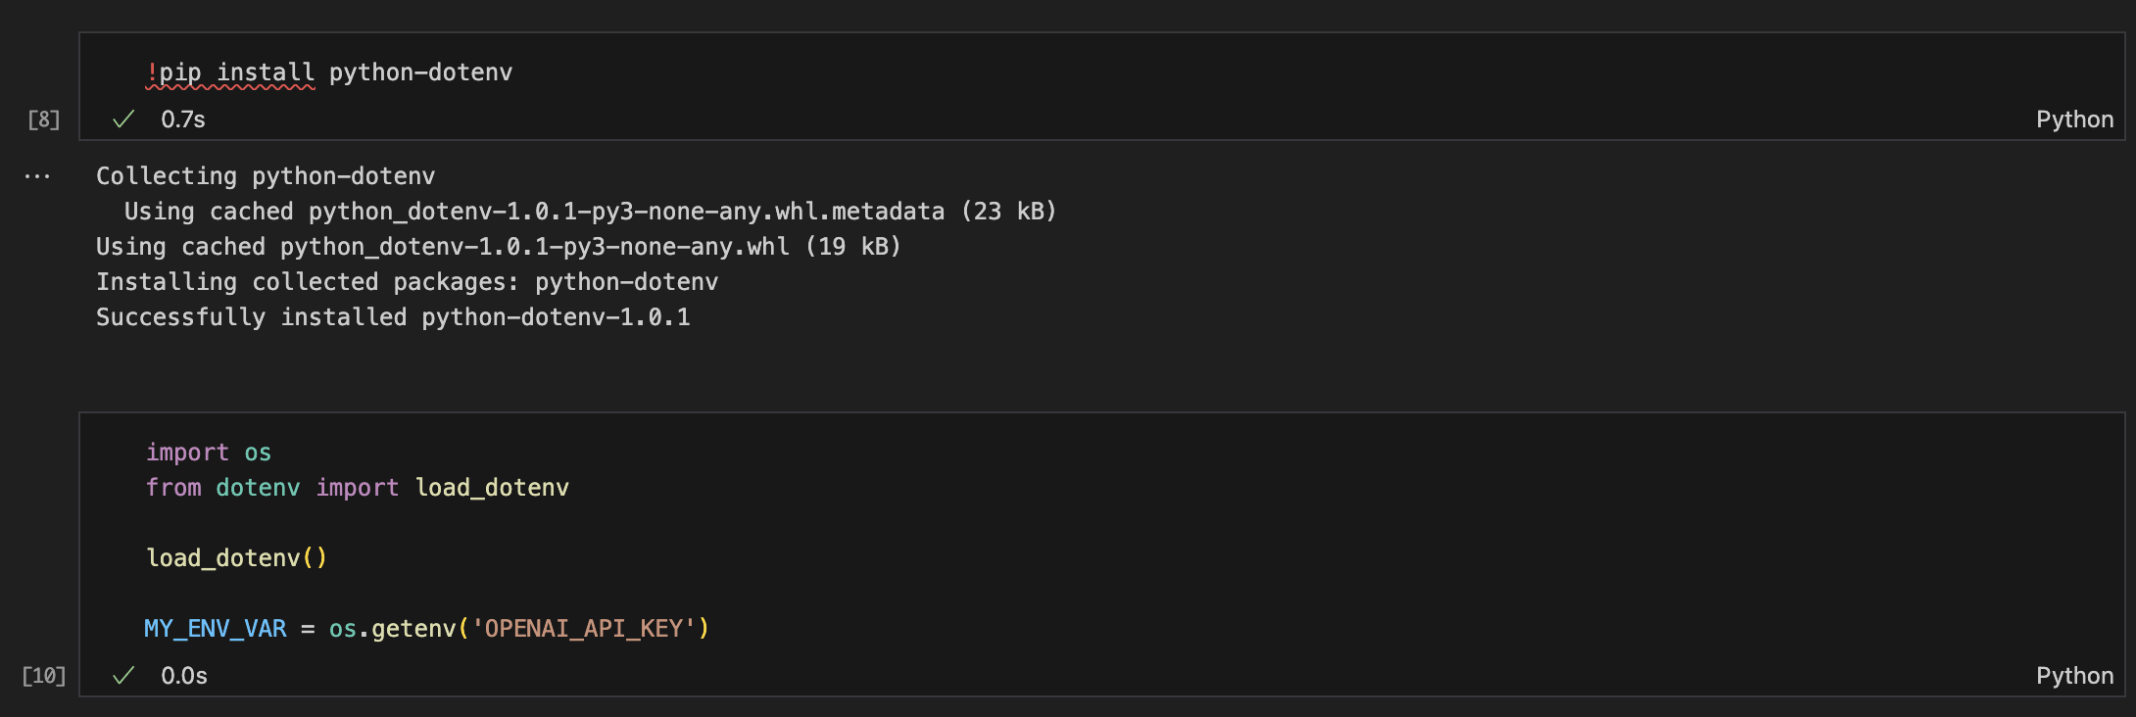Screen dimensions: 2136x717
Task: Click the 'import os' code line
Action: pyautogui.click(x=208, y=453)
